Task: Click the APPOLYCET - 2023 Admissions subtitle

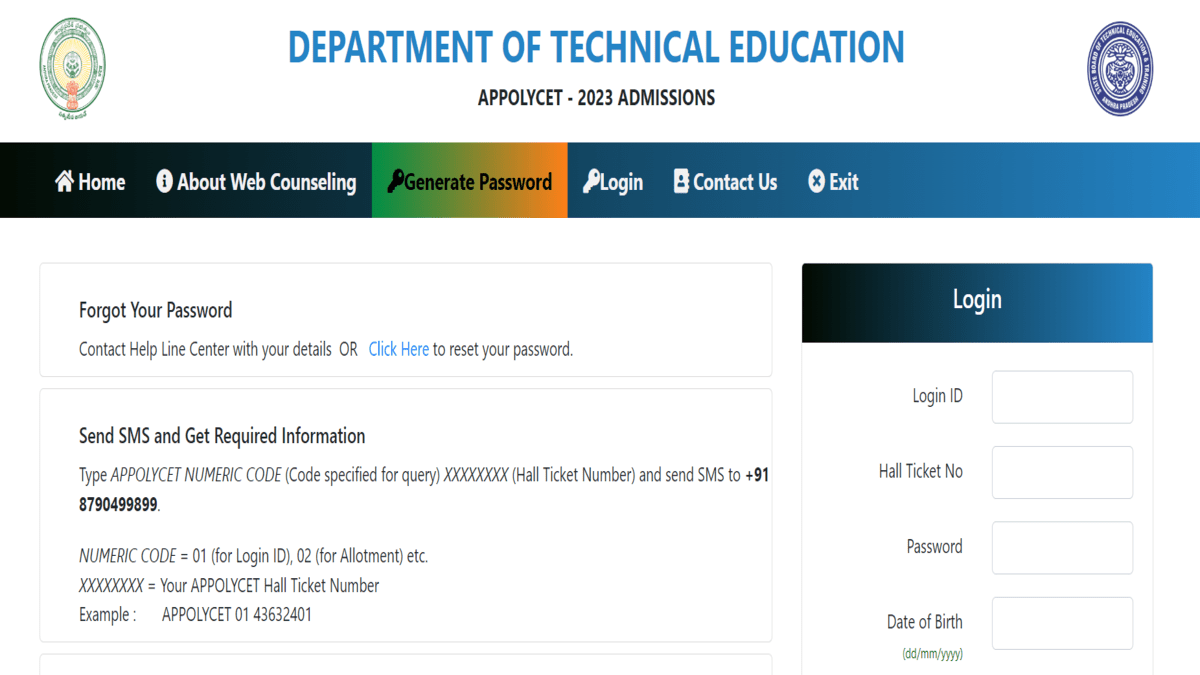Action: (596, 98)
